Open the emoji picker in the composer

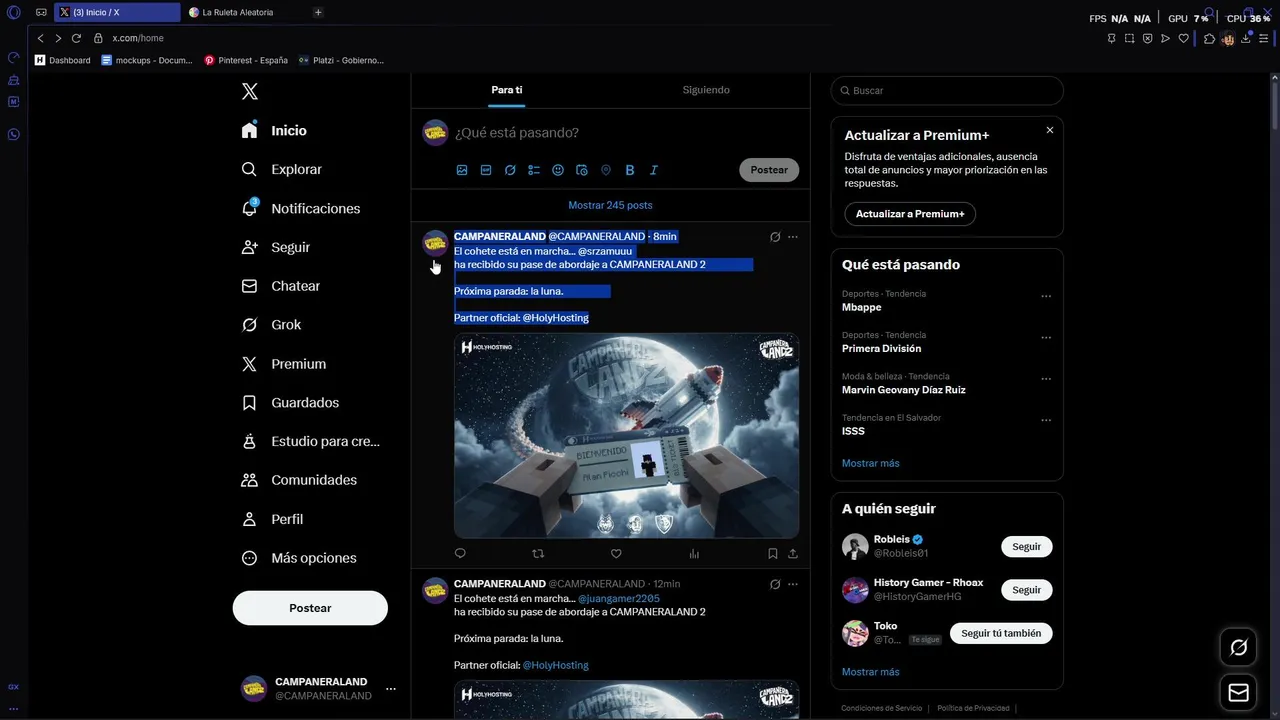click(558, 170)
